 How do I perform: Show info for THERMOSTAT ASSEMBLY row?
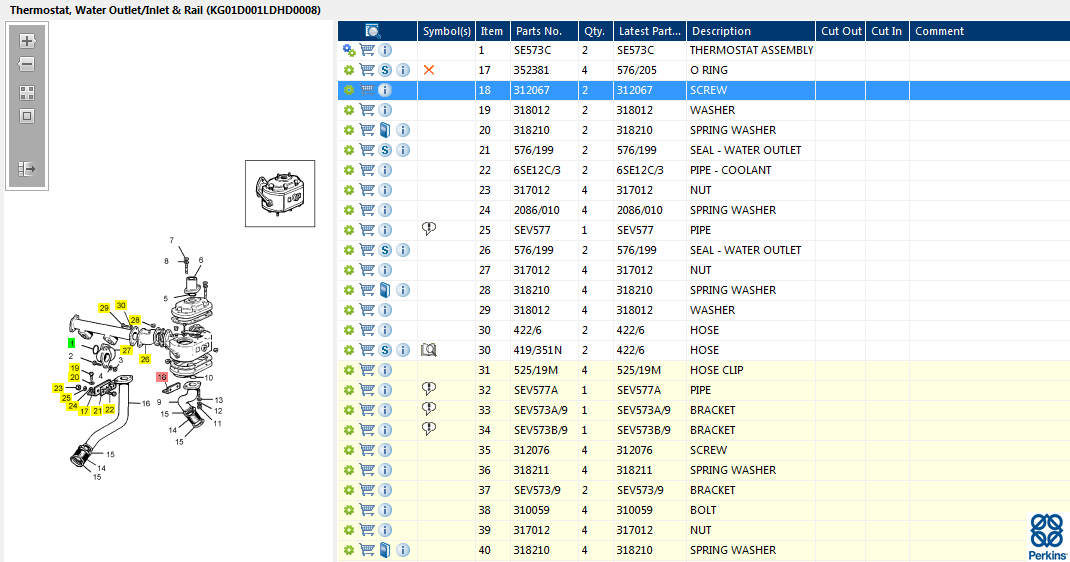coord(385,50)
